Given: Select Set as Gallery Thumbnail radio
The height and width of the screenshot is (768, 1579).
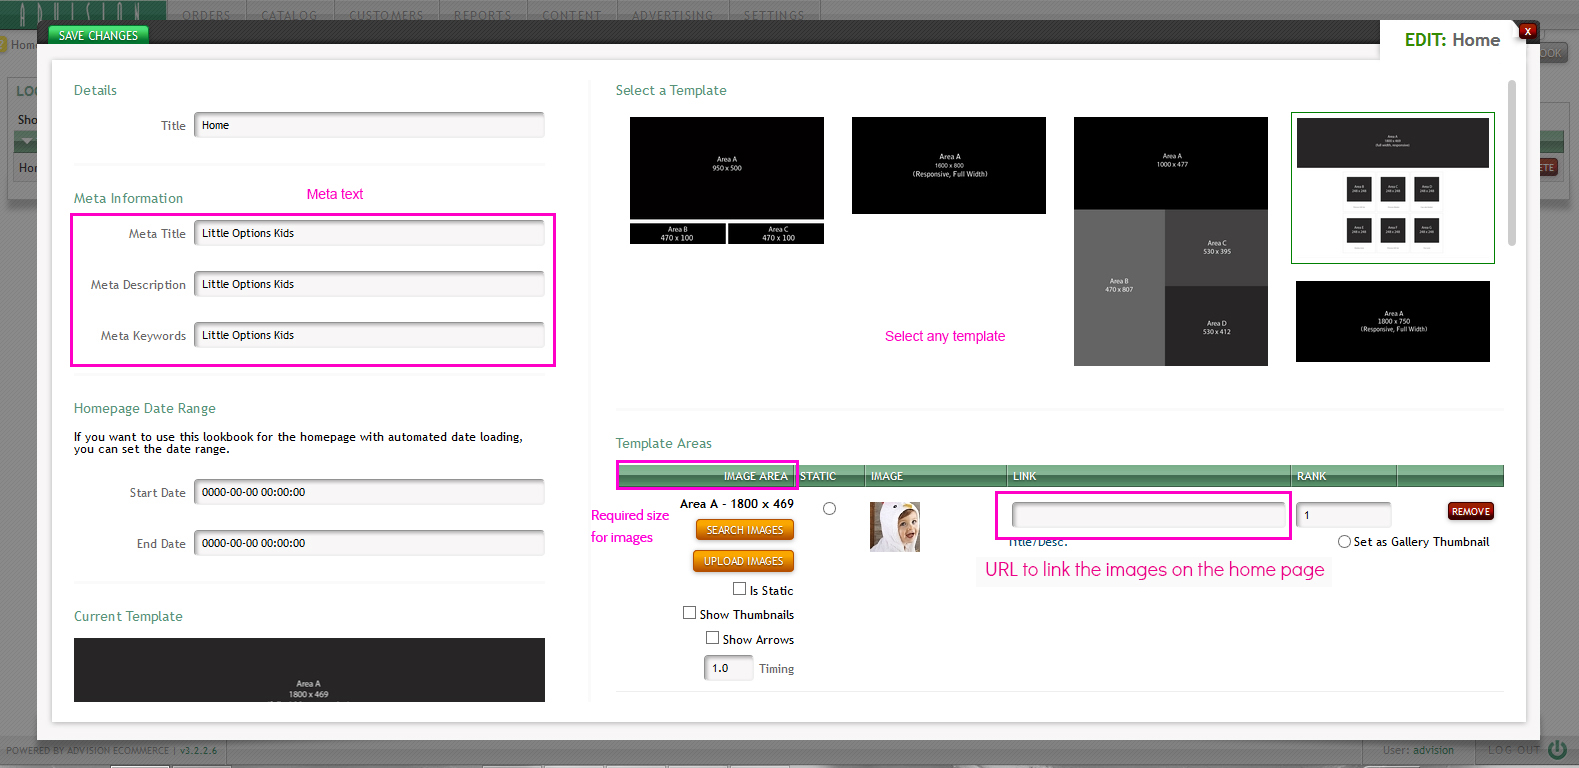Looking at the screenshot, I should click(1344, 541).
